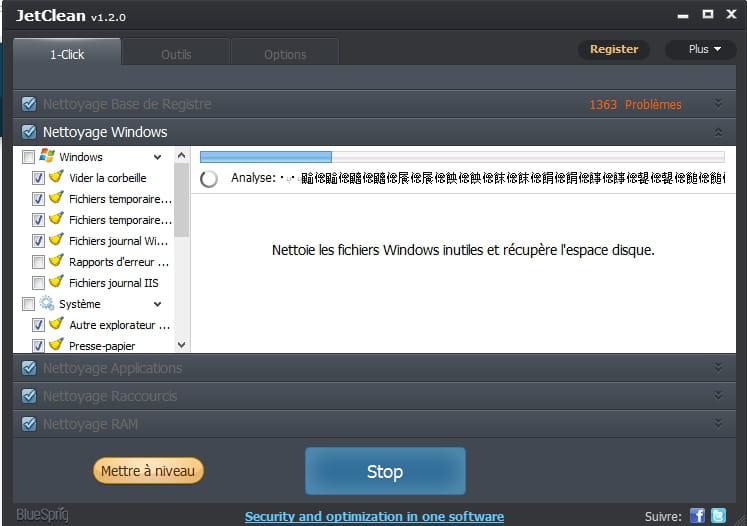Uncheck Fichiers journal Wi... option
Viewport: 747px width, 526px height.
click(38, 241)
